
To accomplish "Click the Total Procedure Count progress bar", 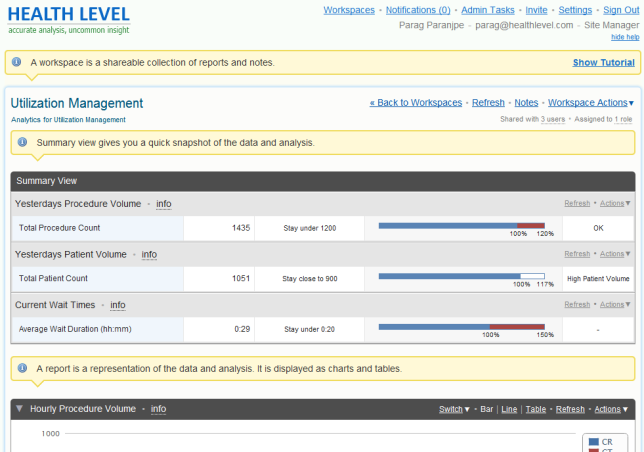I will pos(461,225).
